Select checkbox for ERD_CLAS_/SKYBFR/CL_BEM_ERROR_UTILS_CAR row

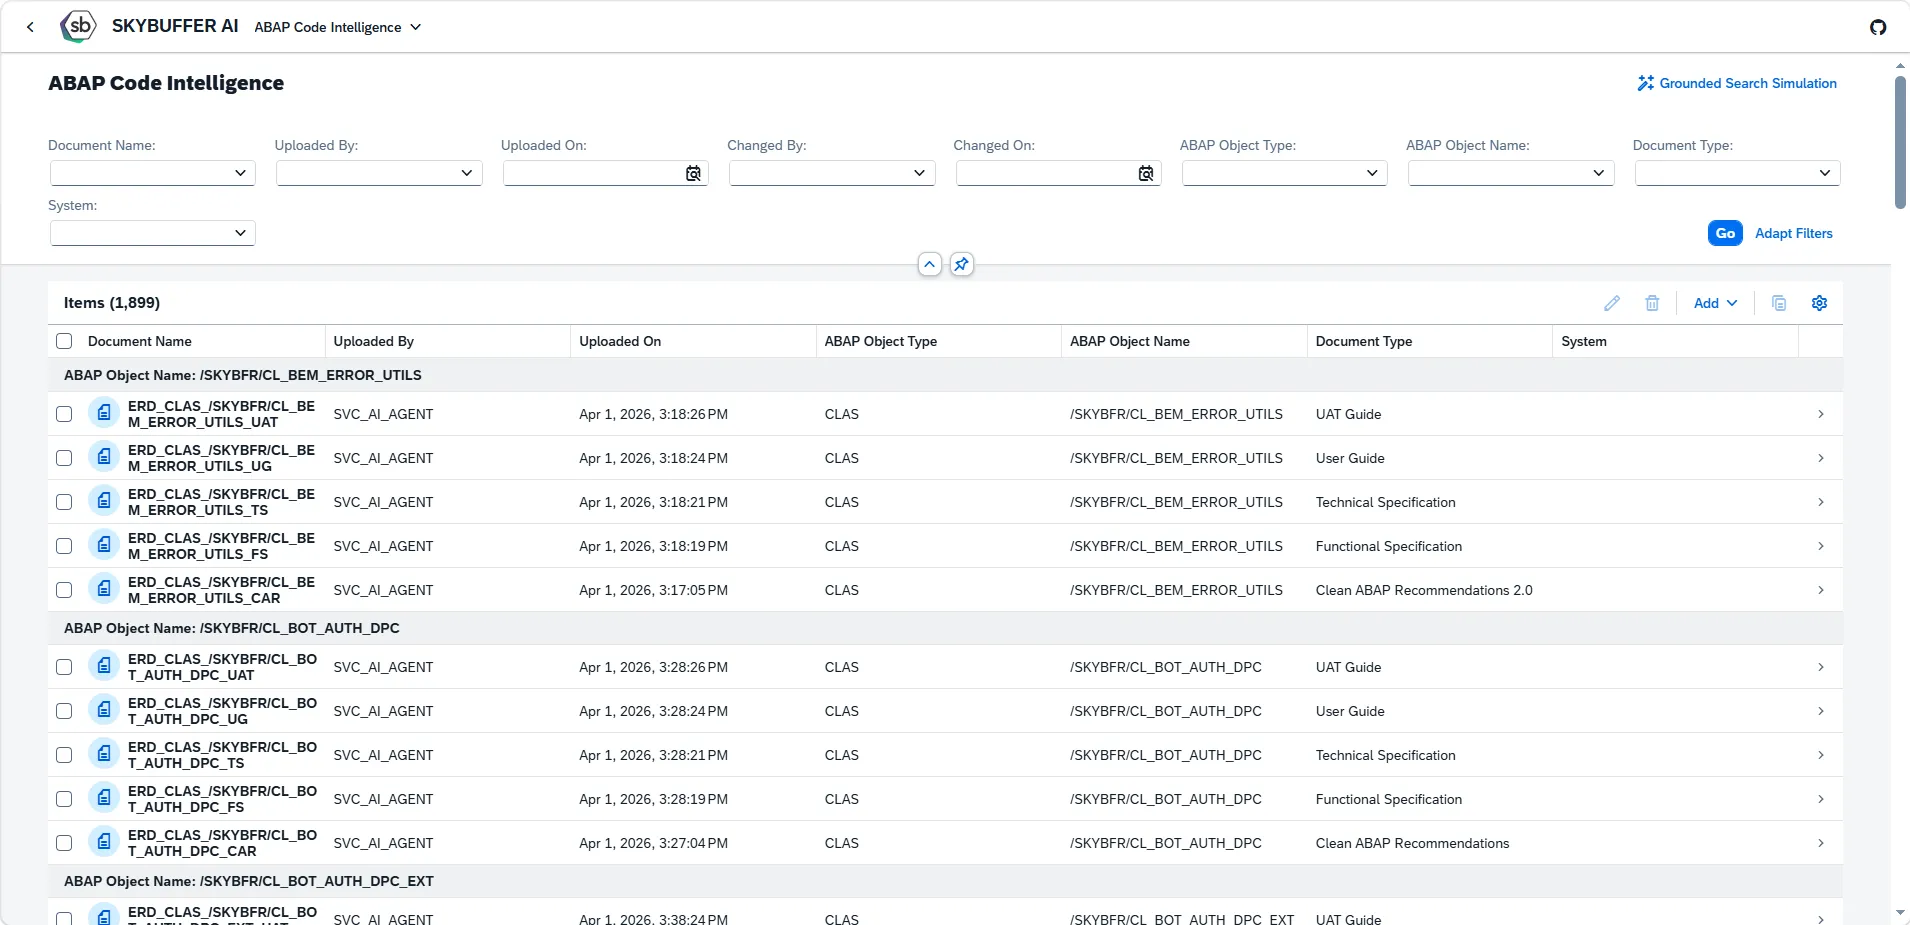coord(64,590)
